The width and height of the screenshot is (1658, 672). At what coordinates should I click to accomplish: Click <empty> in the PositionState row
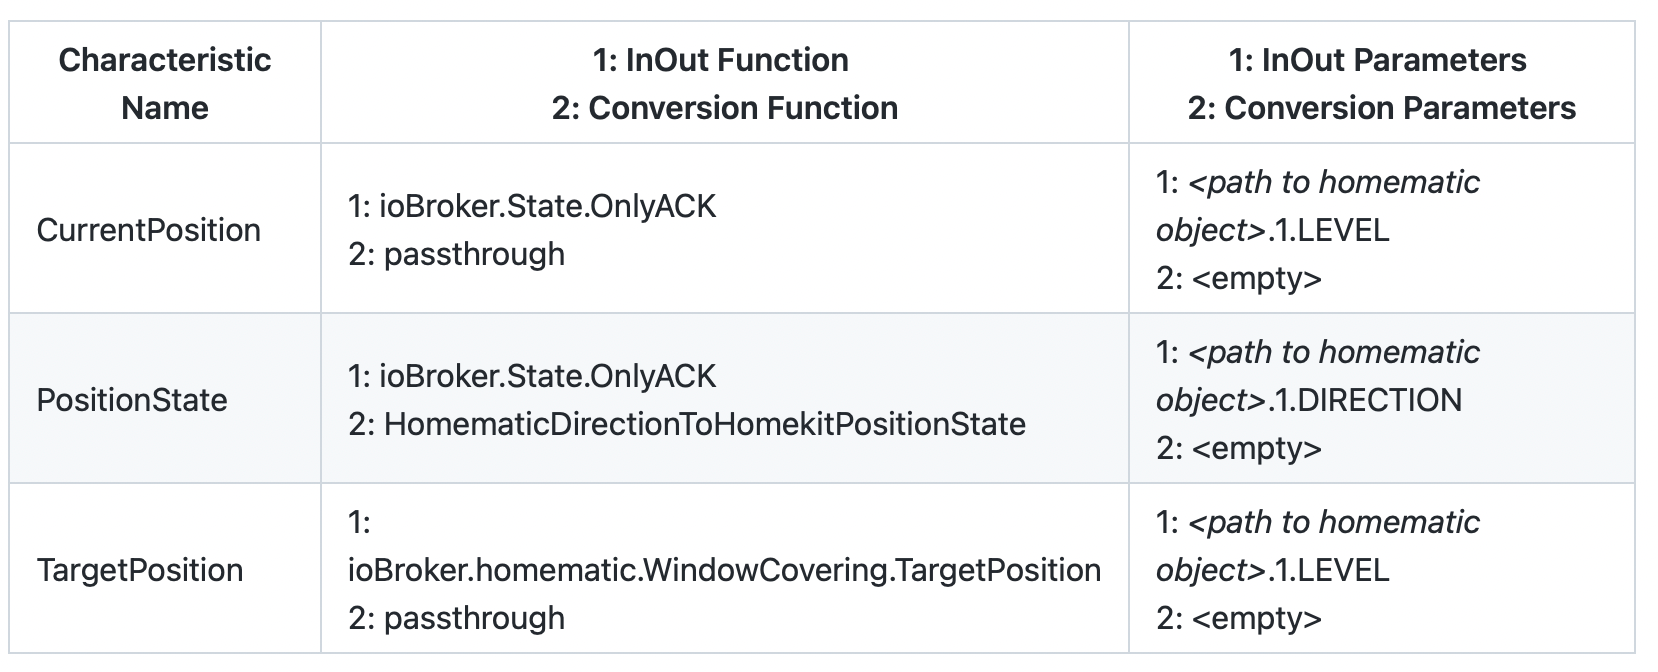1257,448
